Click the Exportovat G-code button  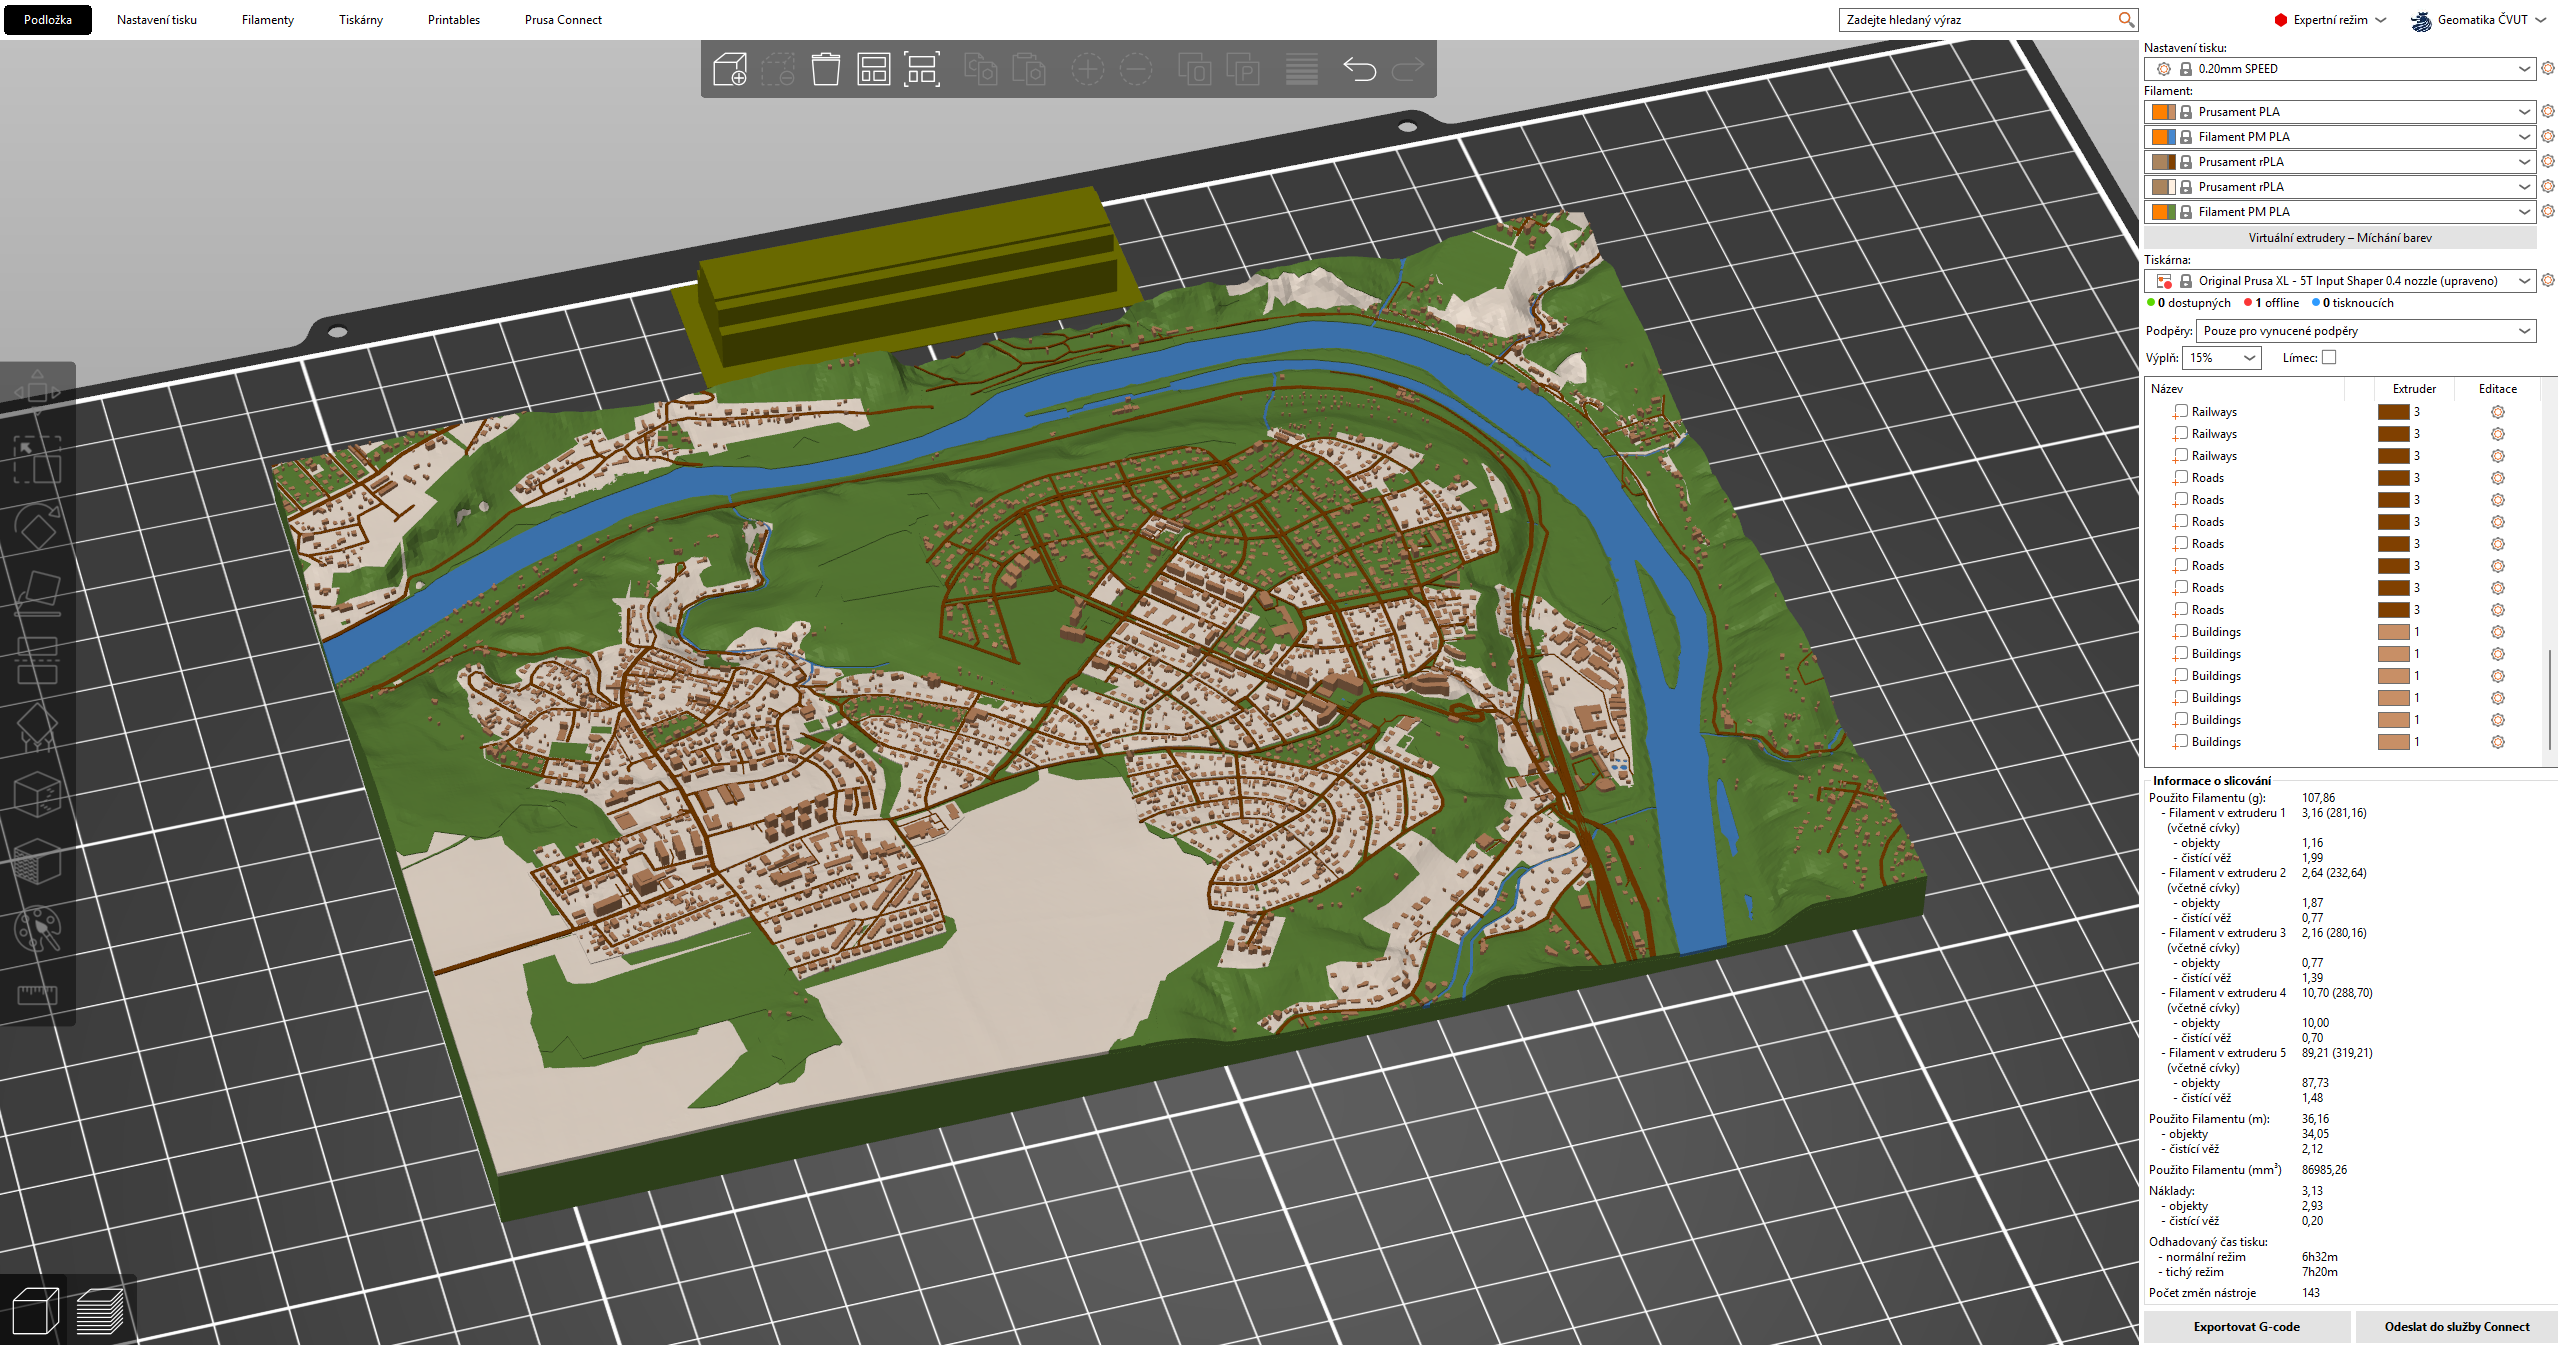2247,1327
